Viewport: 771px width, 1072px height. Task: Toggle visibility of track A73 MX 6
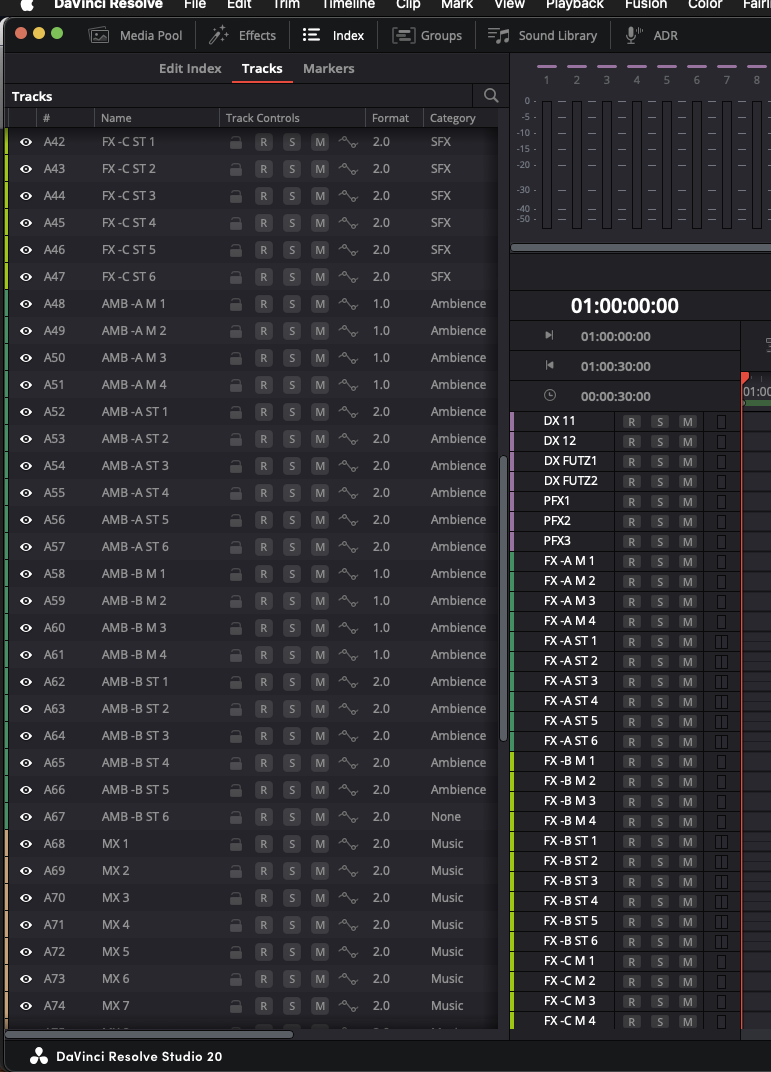click(26, 979)
